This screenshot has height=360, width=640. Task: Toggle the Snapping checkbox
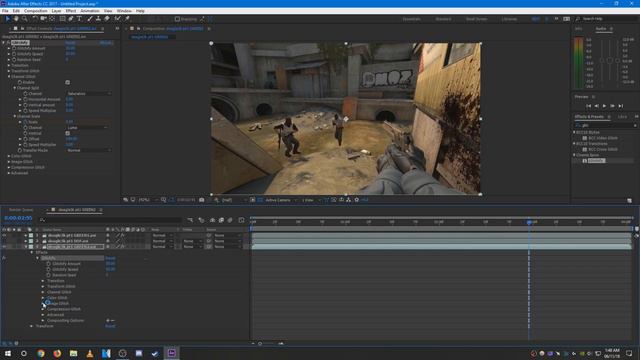[x=177, y=19]
